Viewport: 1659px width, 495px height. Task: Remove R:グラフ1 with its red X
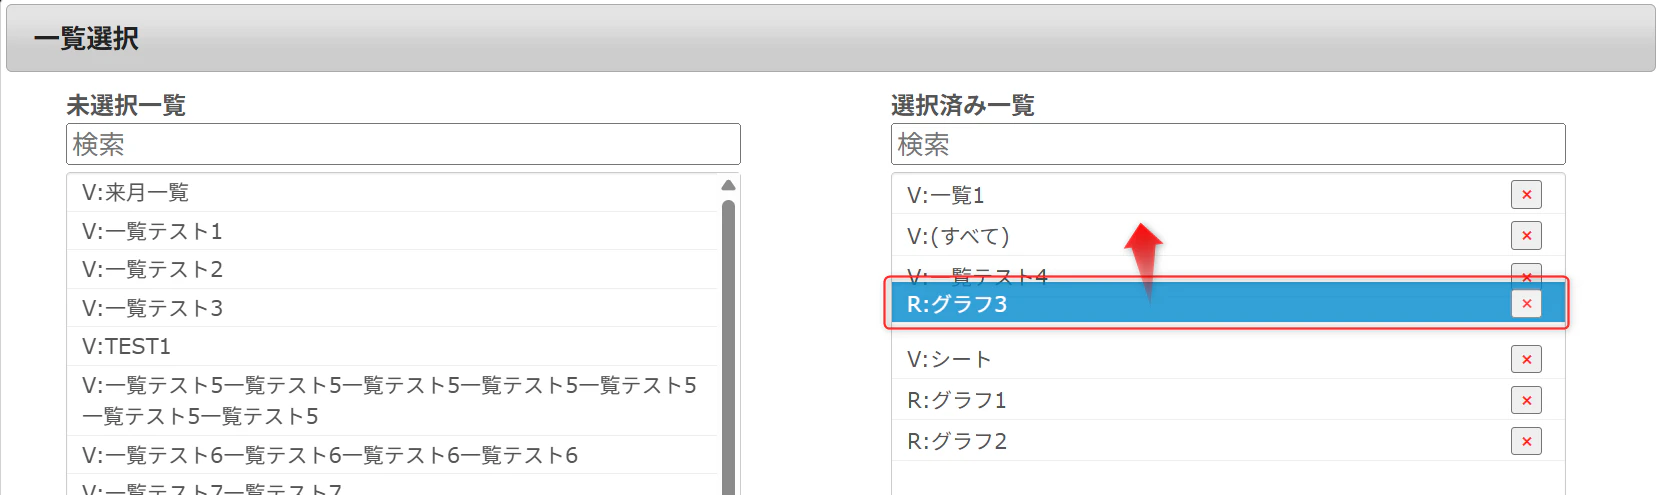click(1526, 400)
